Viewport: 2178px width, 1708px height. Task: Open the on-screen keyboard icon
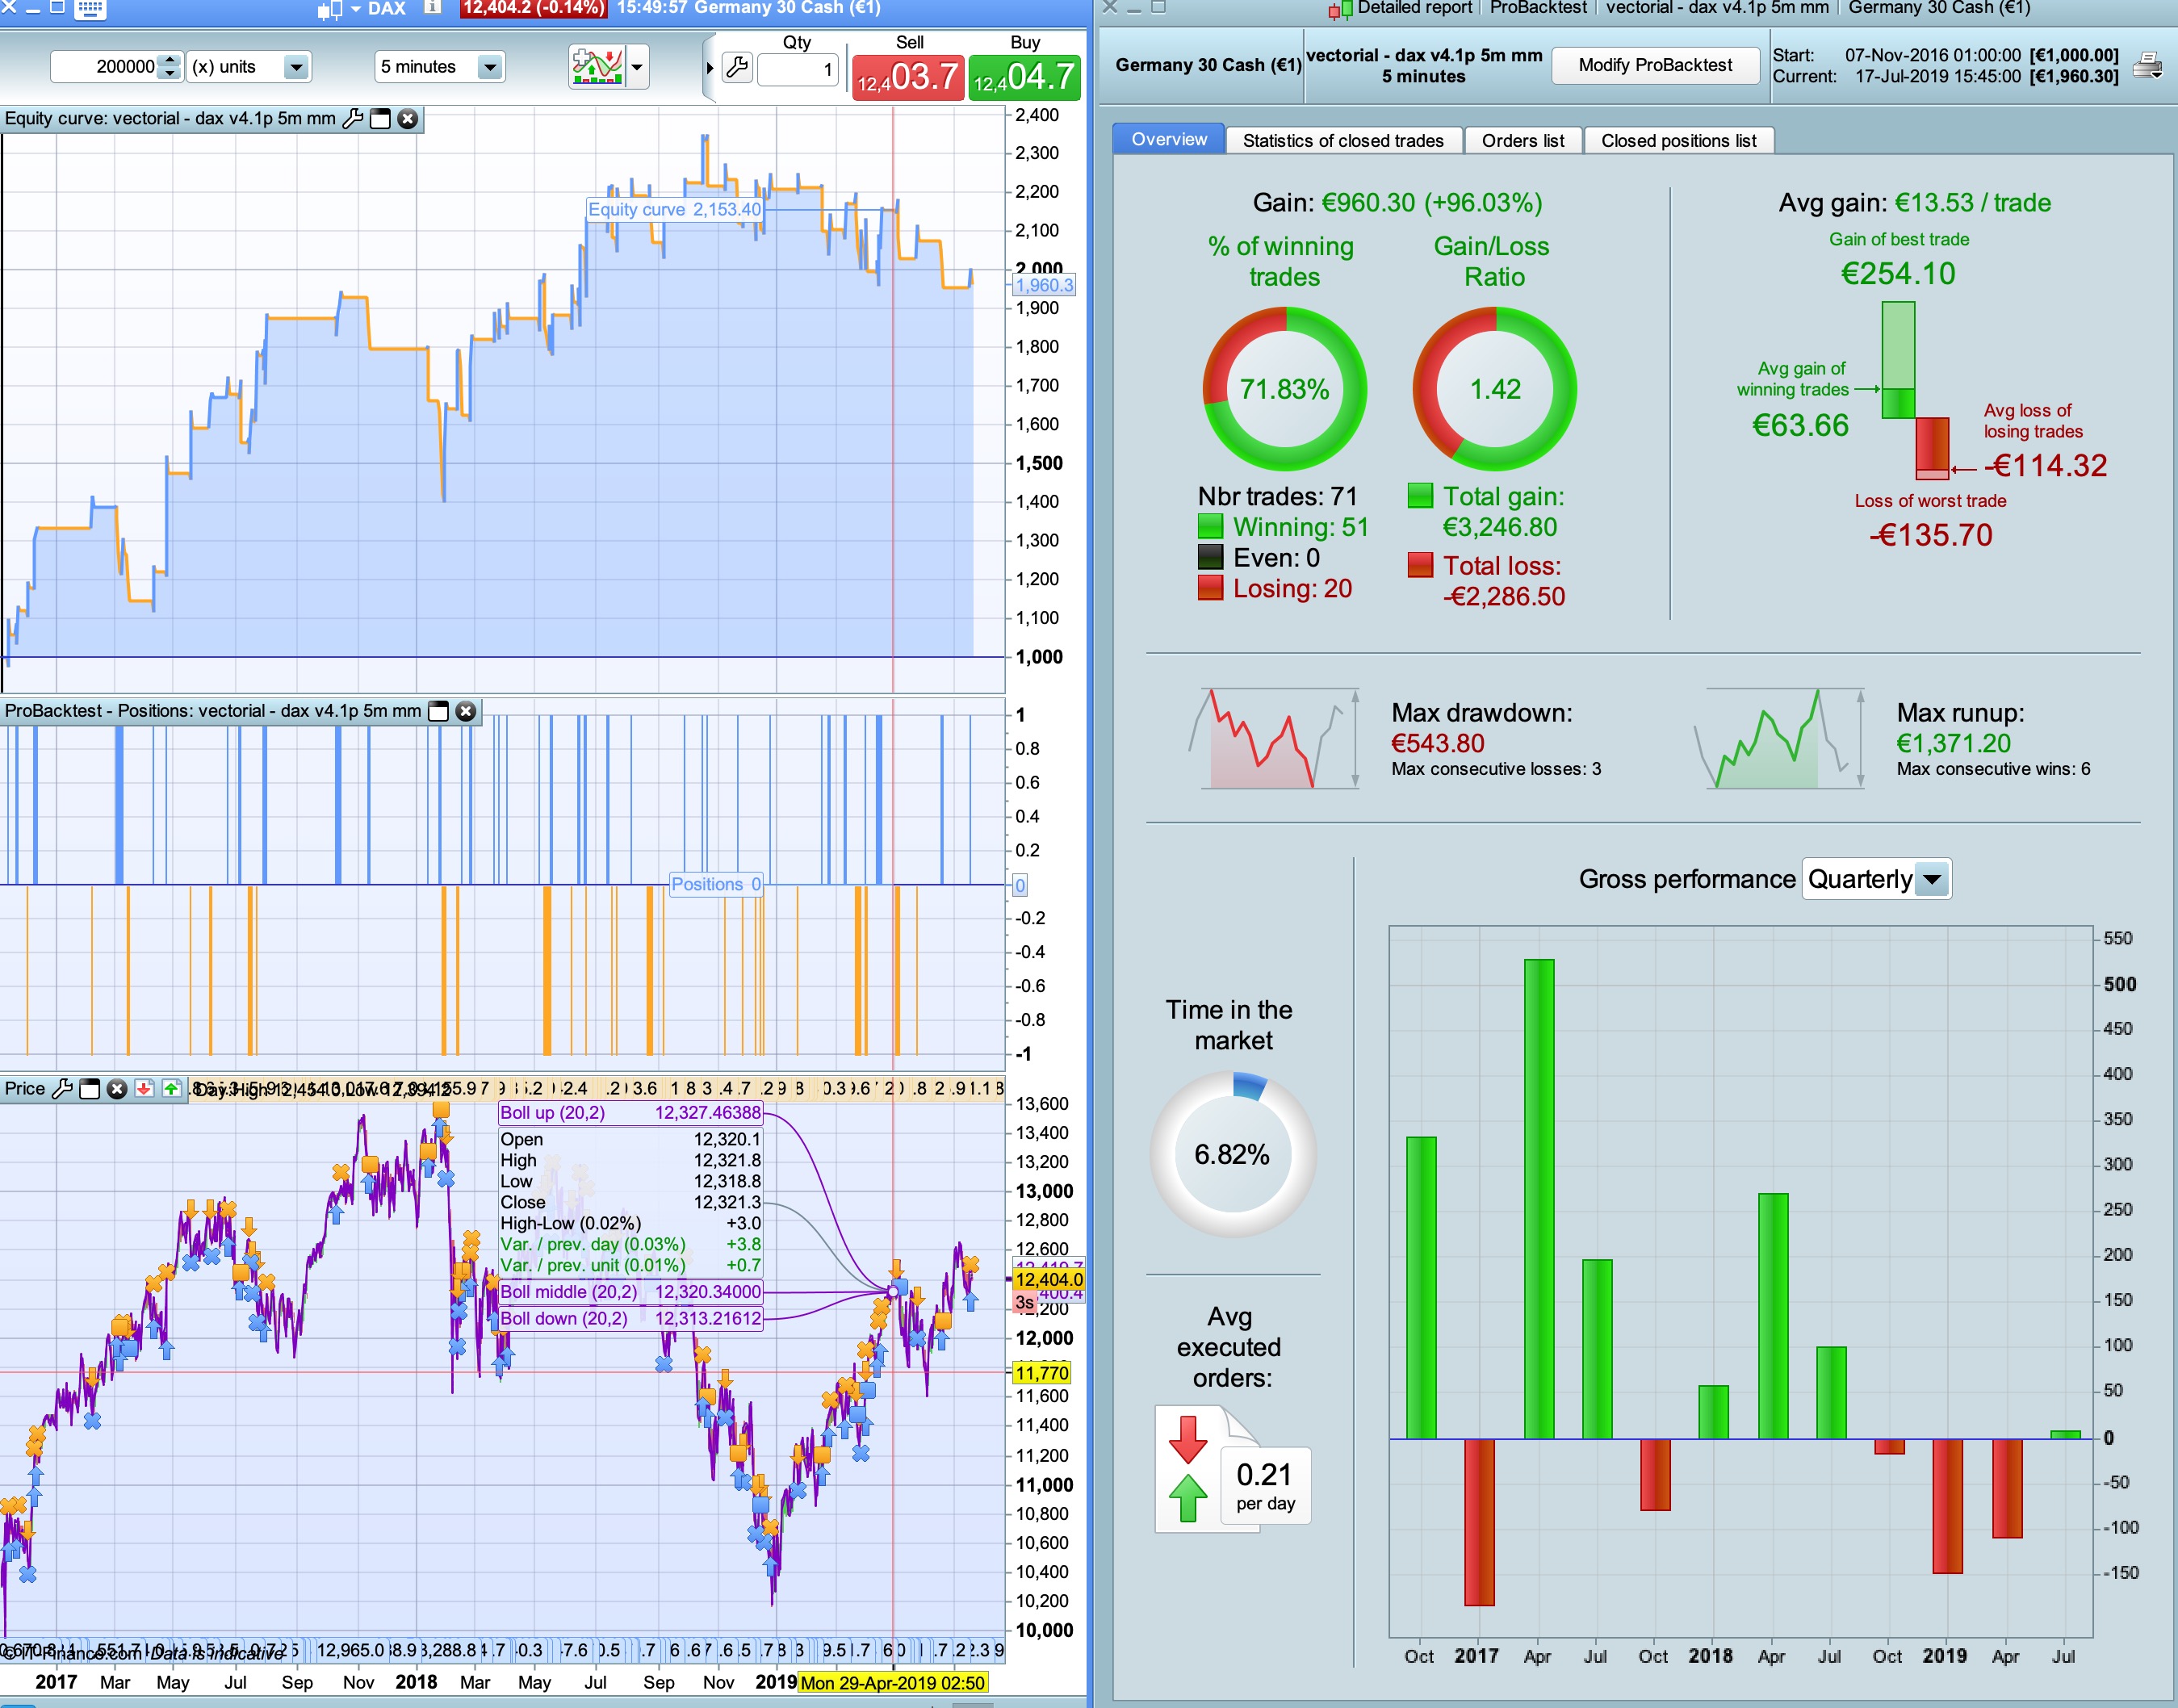90,9
